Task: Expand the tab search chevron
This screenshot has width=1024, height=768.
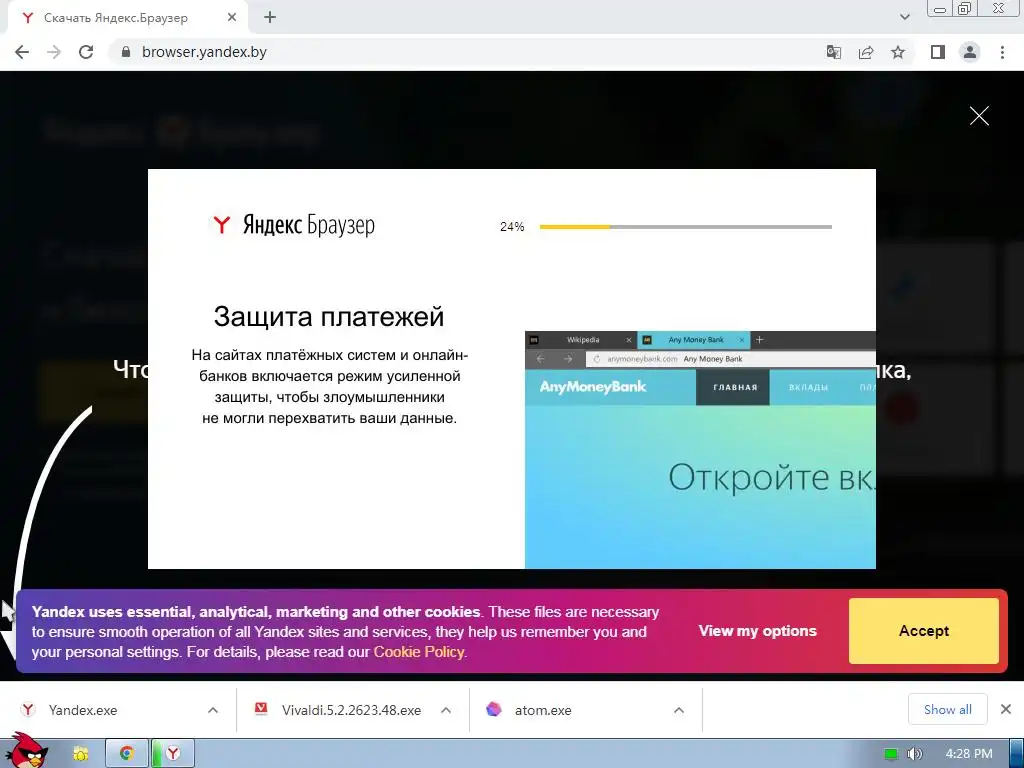Action: click(x=904, y=17)
